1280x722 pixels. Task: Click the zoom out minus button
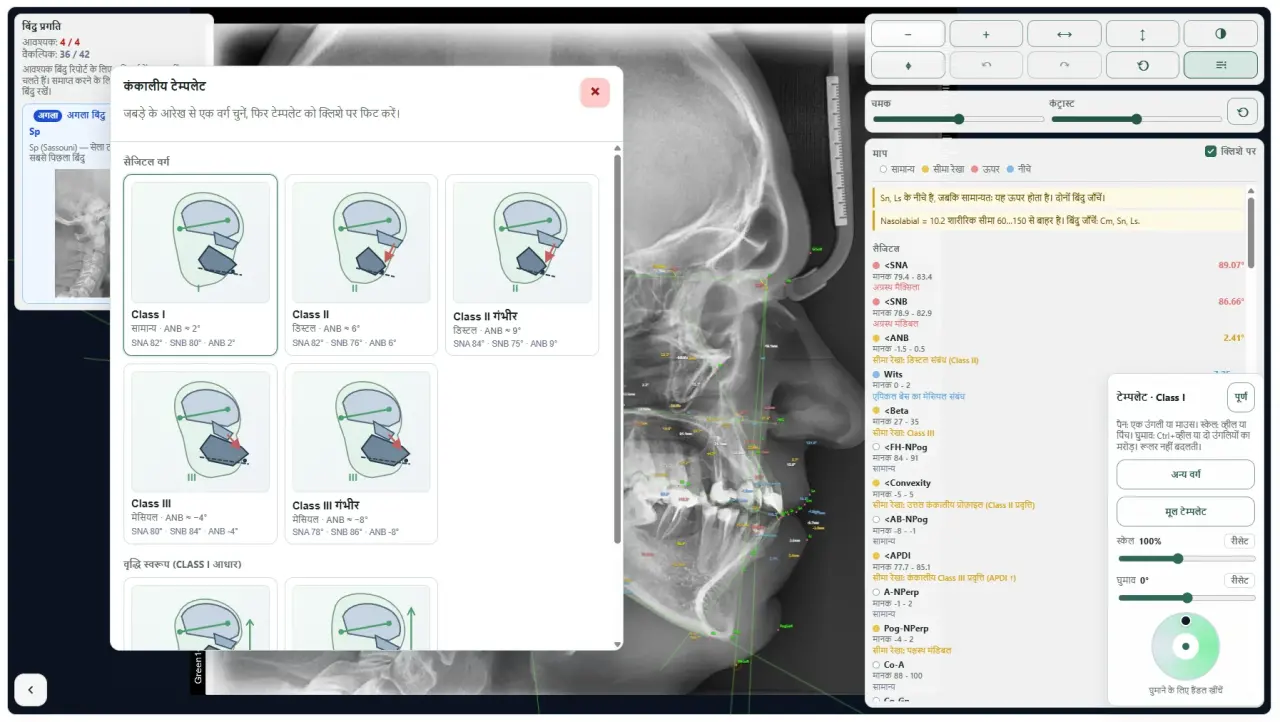(x=908, y=34)
